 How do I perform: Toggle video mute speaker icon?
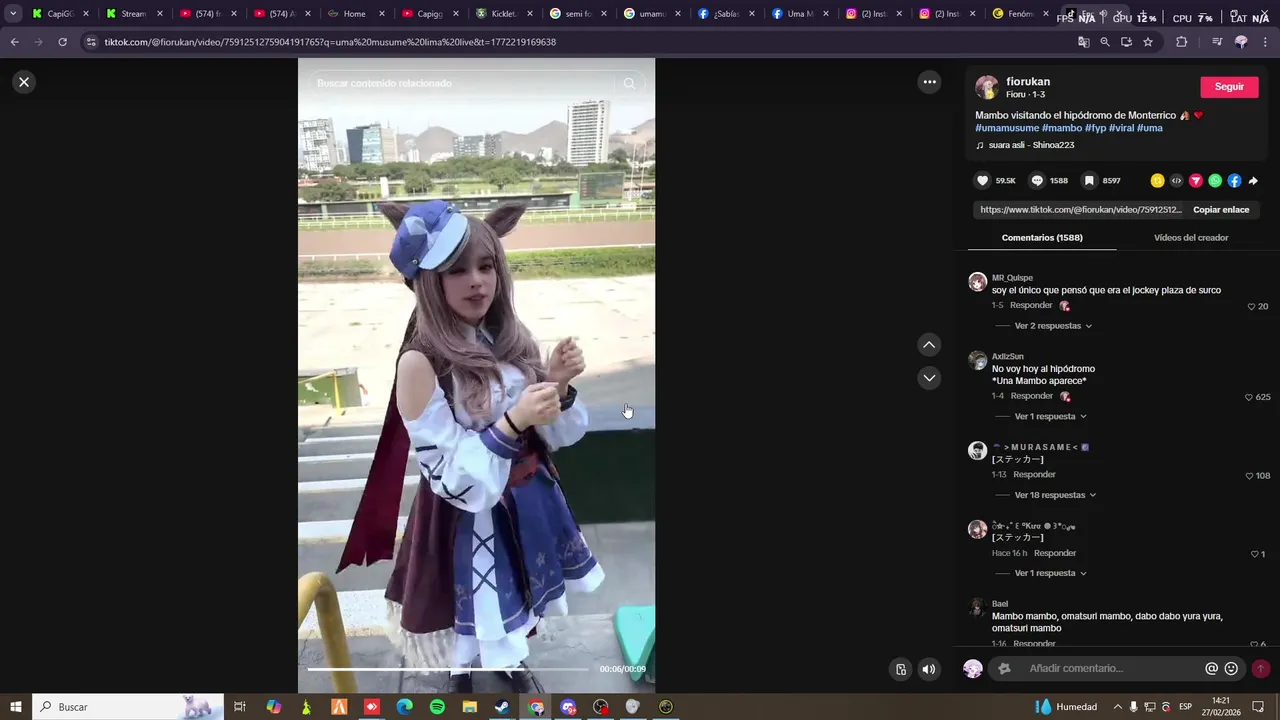pyautogui.click(x=929, y=670)
